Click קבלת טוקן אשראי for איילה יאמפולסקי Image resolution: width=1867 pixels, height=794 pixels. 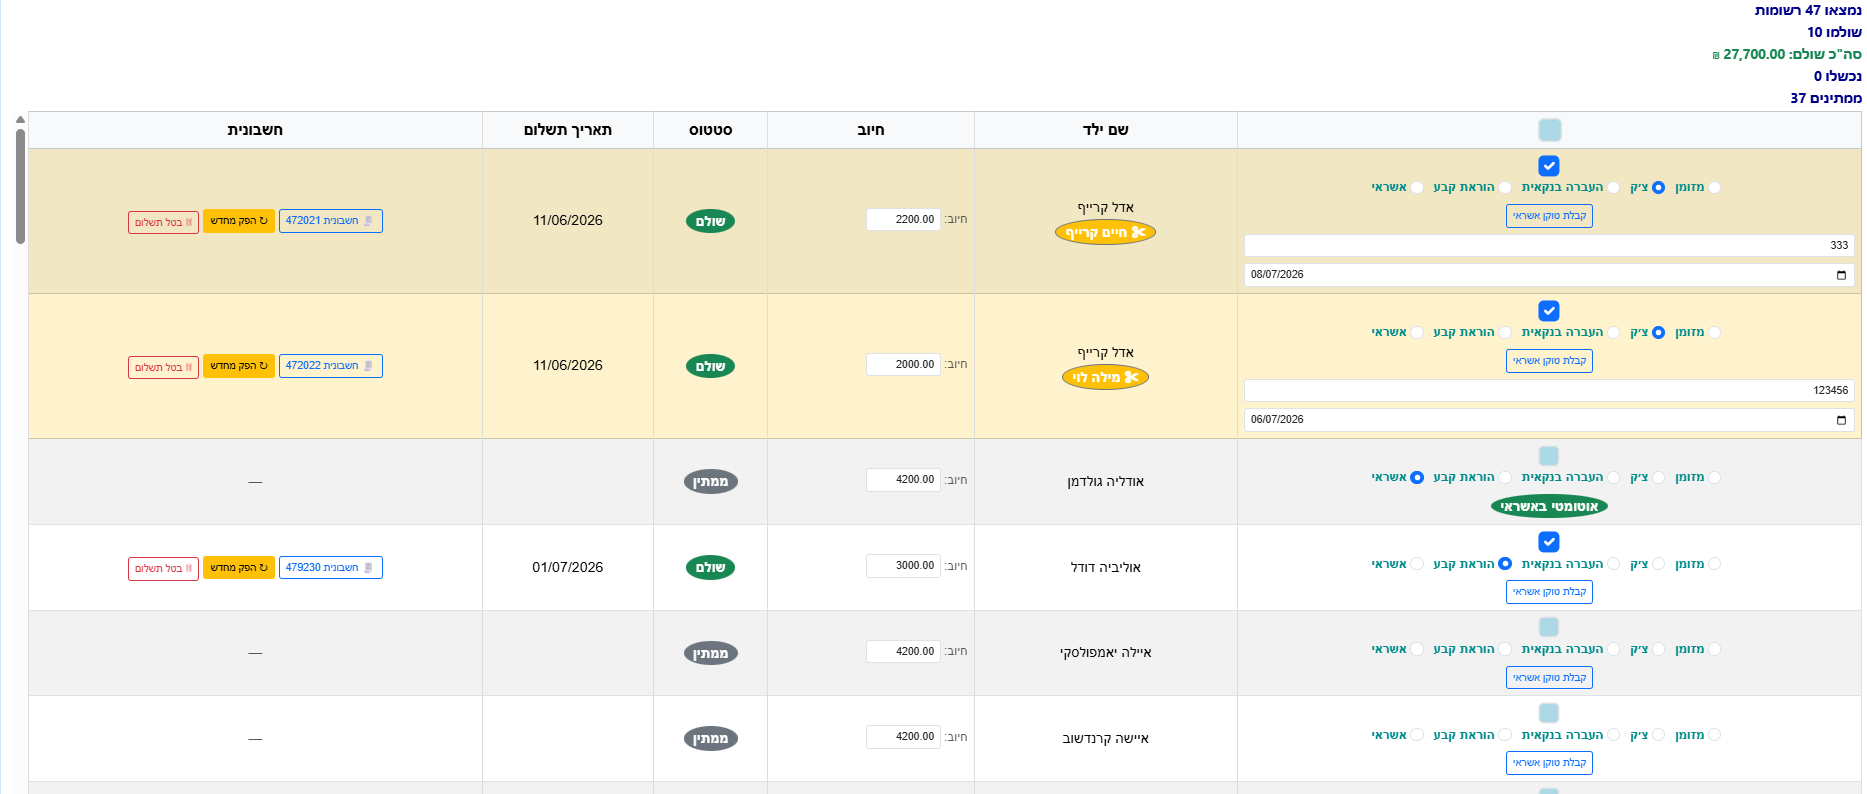pyautogui.click(x=1549, y=678)
